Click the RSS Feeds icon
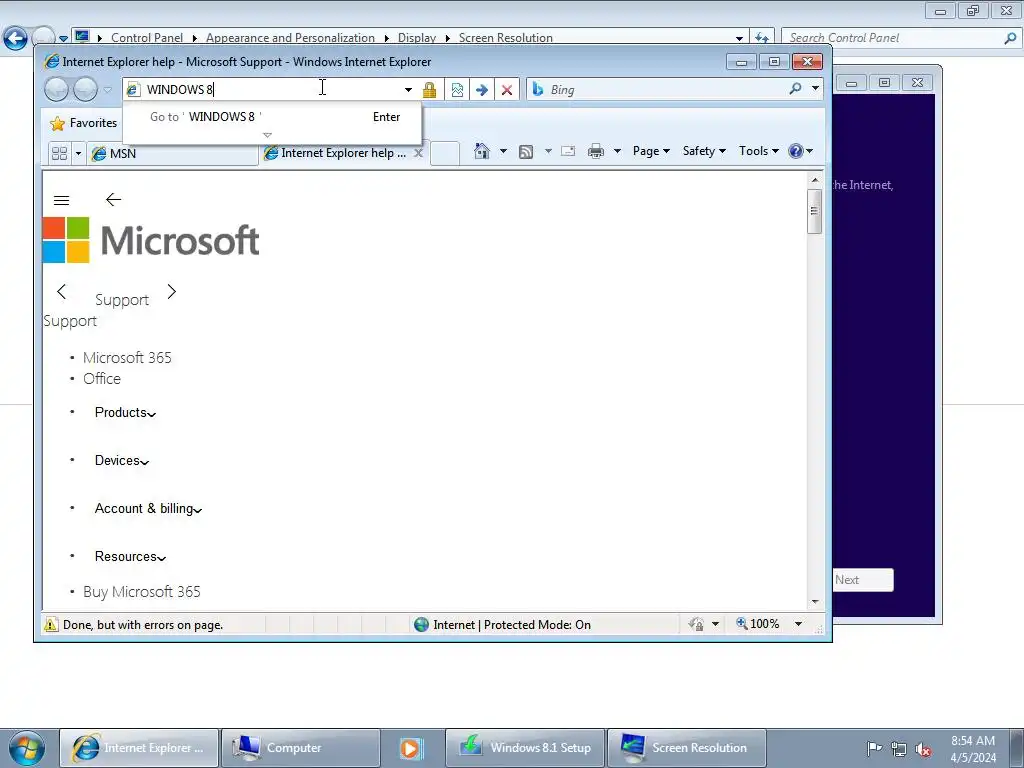Screen dimensions: 1024x768 point(526,152)
